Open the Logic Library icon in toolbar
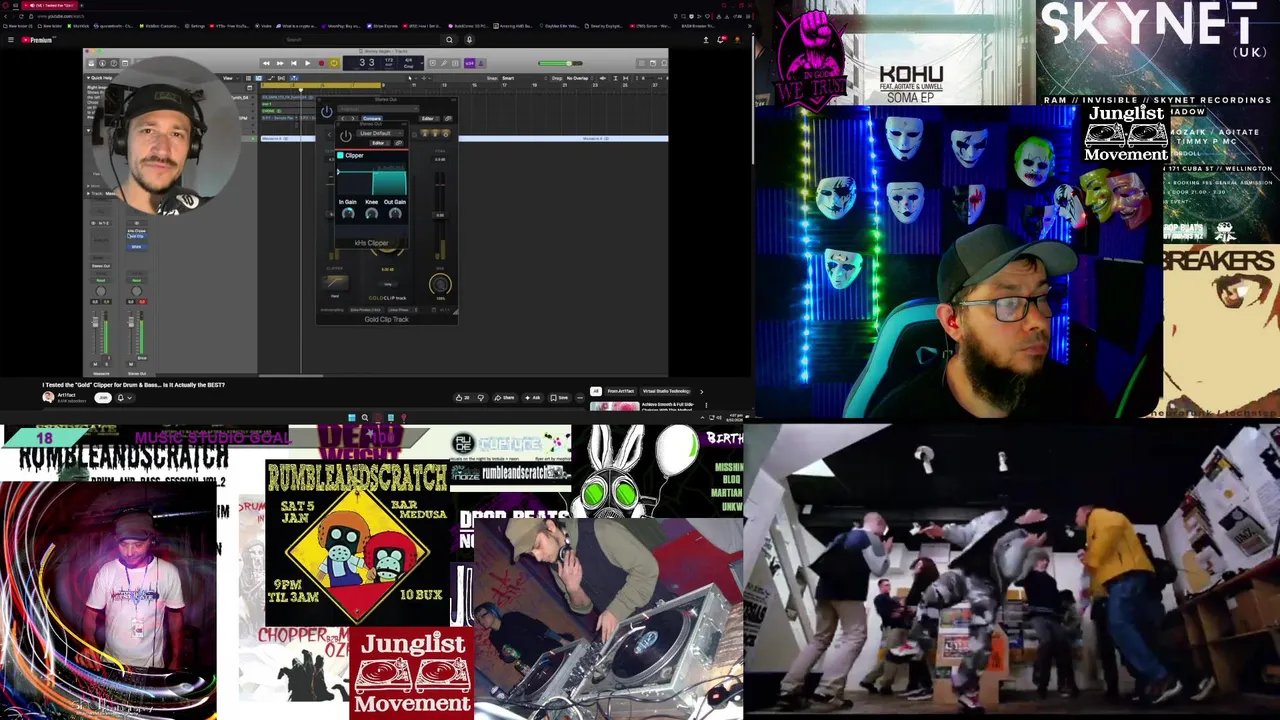 [92, 63]
